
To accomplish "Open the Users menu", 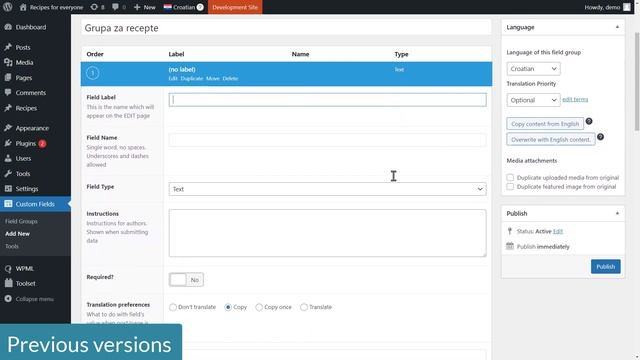I will [23, 158].
